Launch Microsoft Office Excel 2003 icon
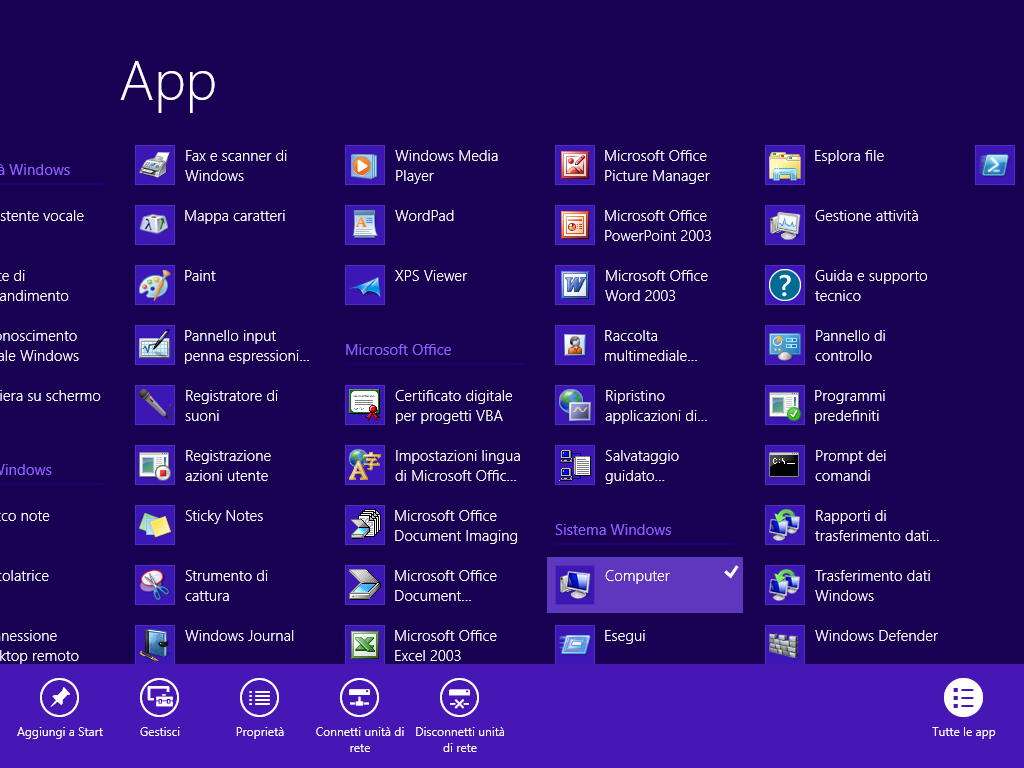This screenshot has width=1024, height=768. coord(365,645)
